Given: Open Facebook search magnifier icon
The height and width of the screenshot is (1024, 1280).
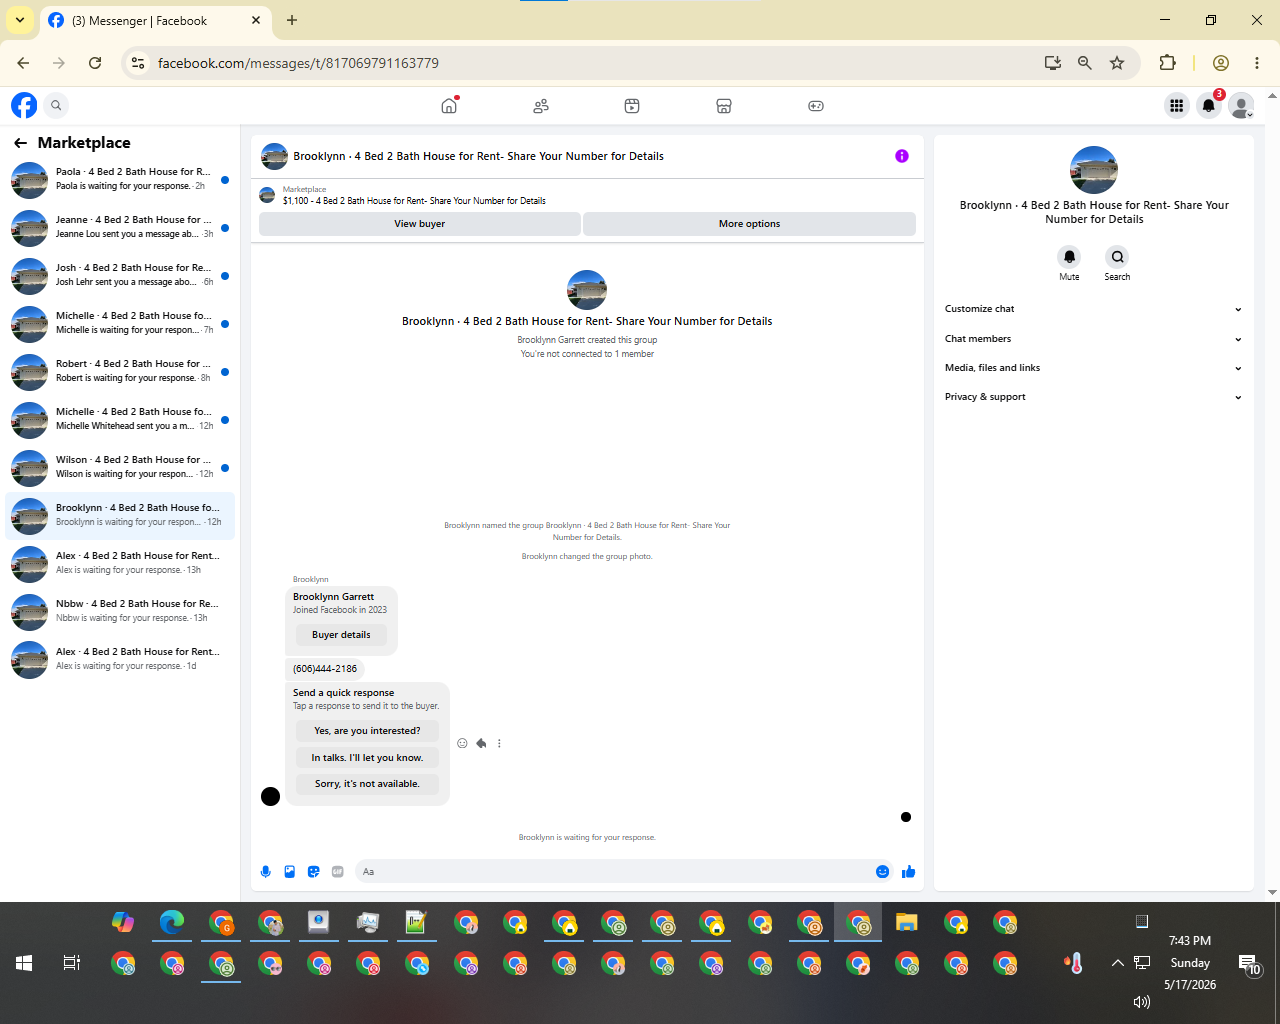Looking at the screenshot, I should tap(57, 105).
